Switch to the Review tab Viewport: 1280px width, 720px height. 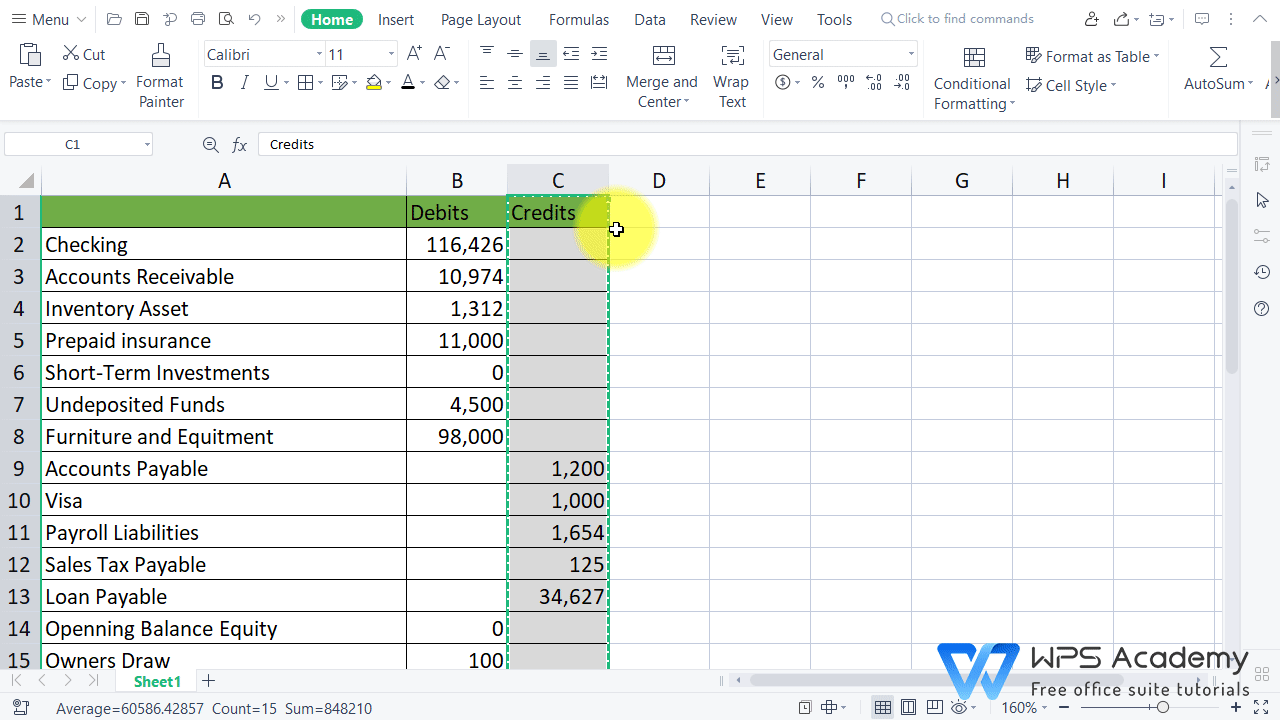point(714,19)
